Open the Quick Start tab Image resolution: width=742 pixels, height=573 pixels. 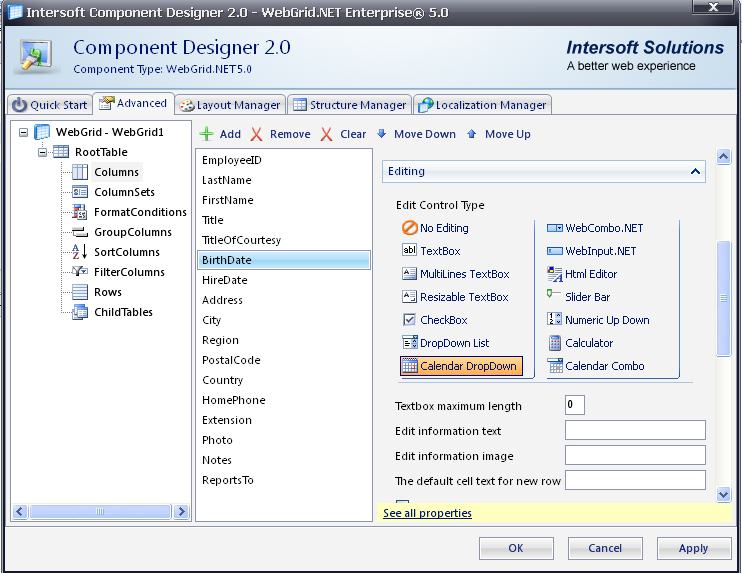pos(49,105)
